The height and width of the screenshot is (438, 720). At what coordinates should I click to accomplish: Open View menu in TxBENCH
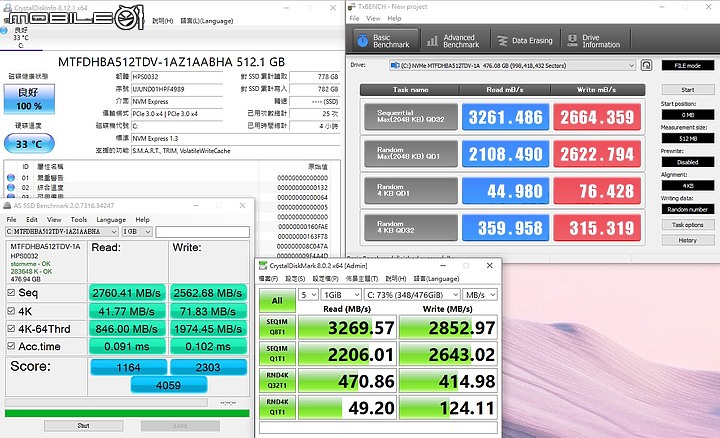tap(373, 18)
